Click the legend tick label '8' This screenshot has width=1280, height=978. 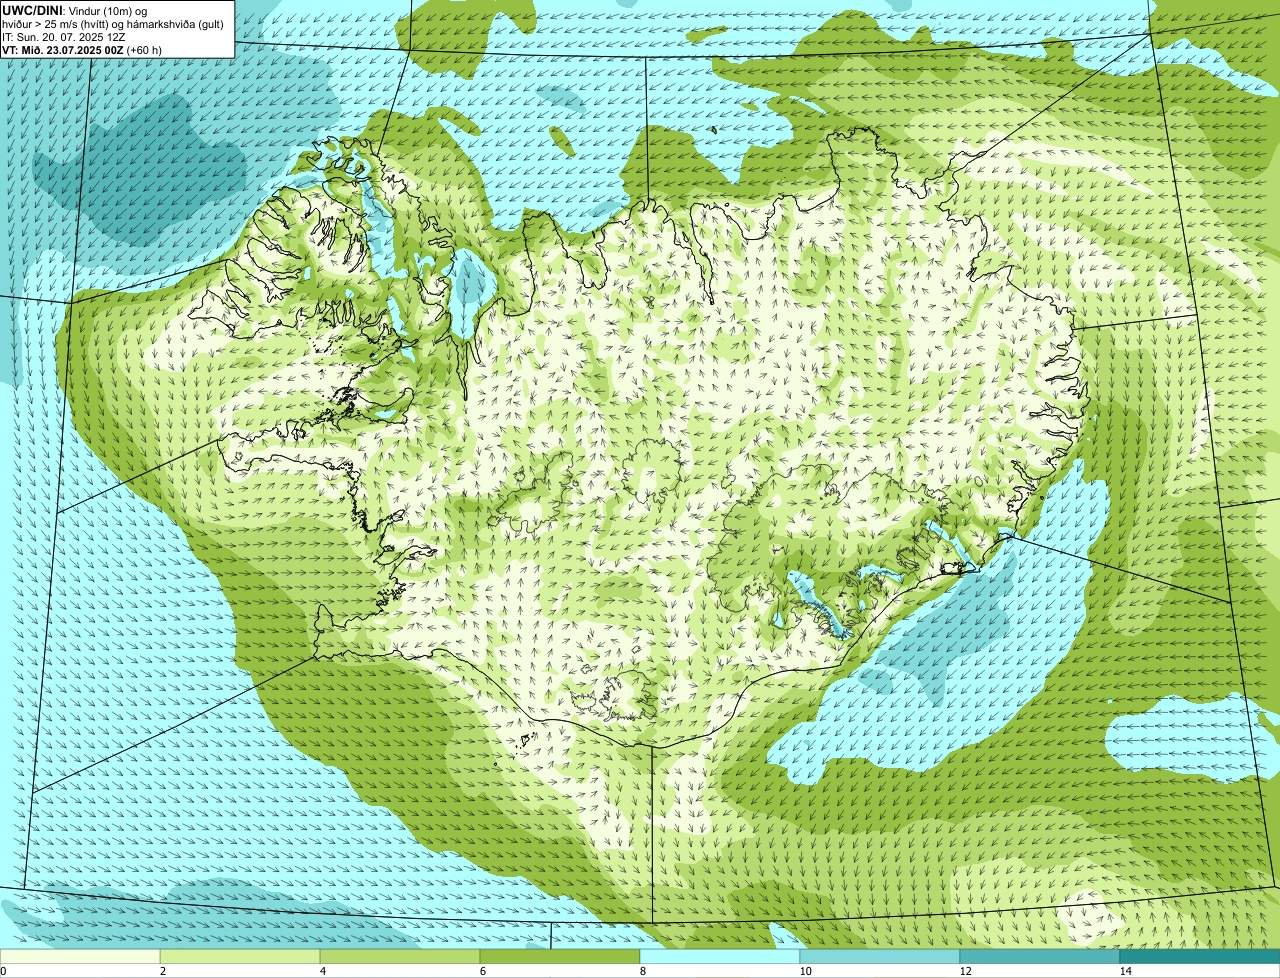tap(642, 971)
